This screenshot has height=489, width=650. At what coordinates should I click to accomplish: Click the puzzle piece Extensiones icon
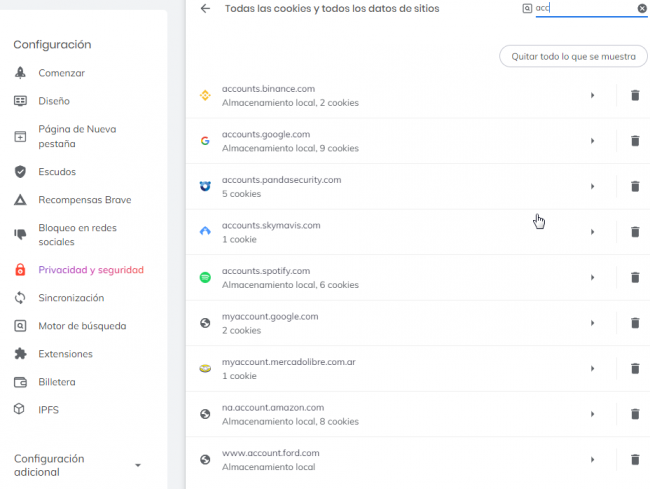(x=20, y=354)
